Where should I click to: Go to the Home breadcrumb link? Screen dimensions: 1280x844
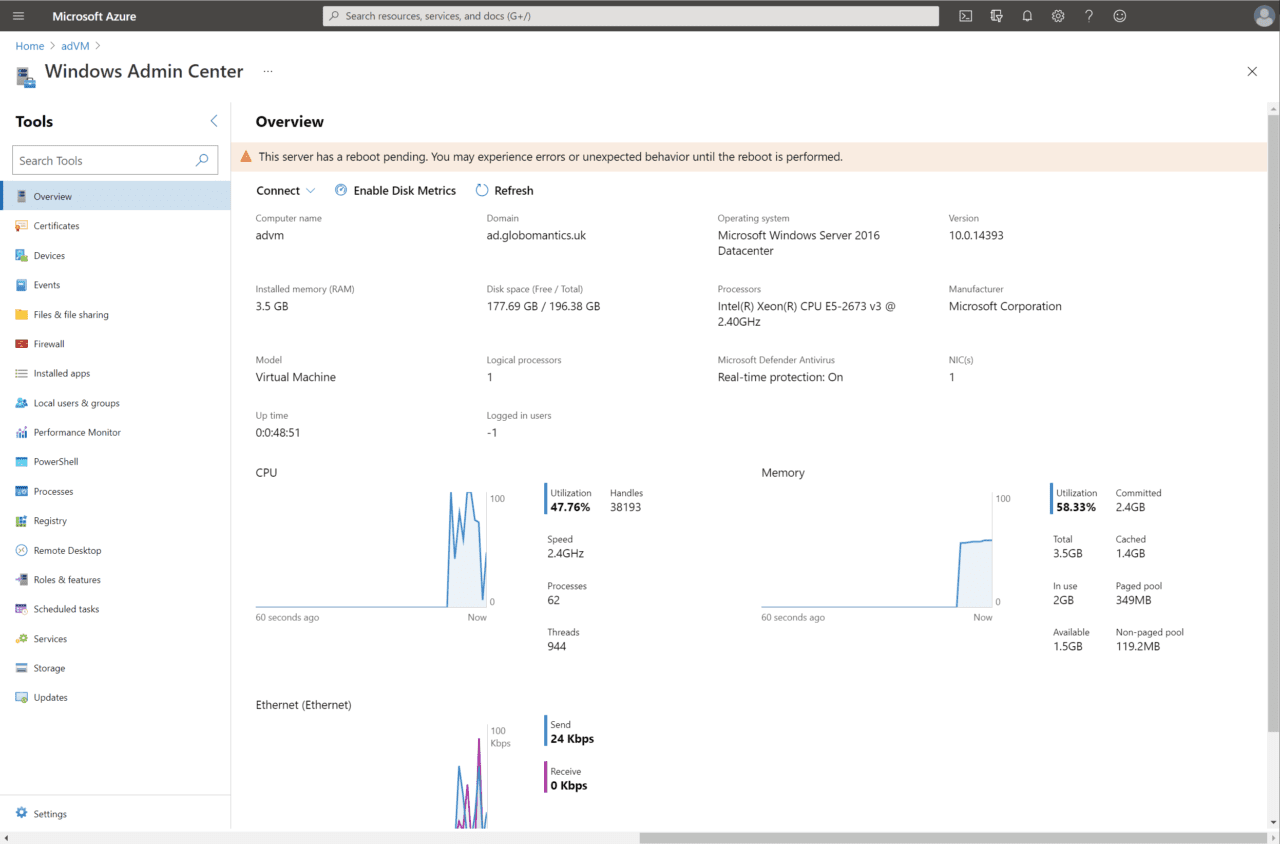30,46
